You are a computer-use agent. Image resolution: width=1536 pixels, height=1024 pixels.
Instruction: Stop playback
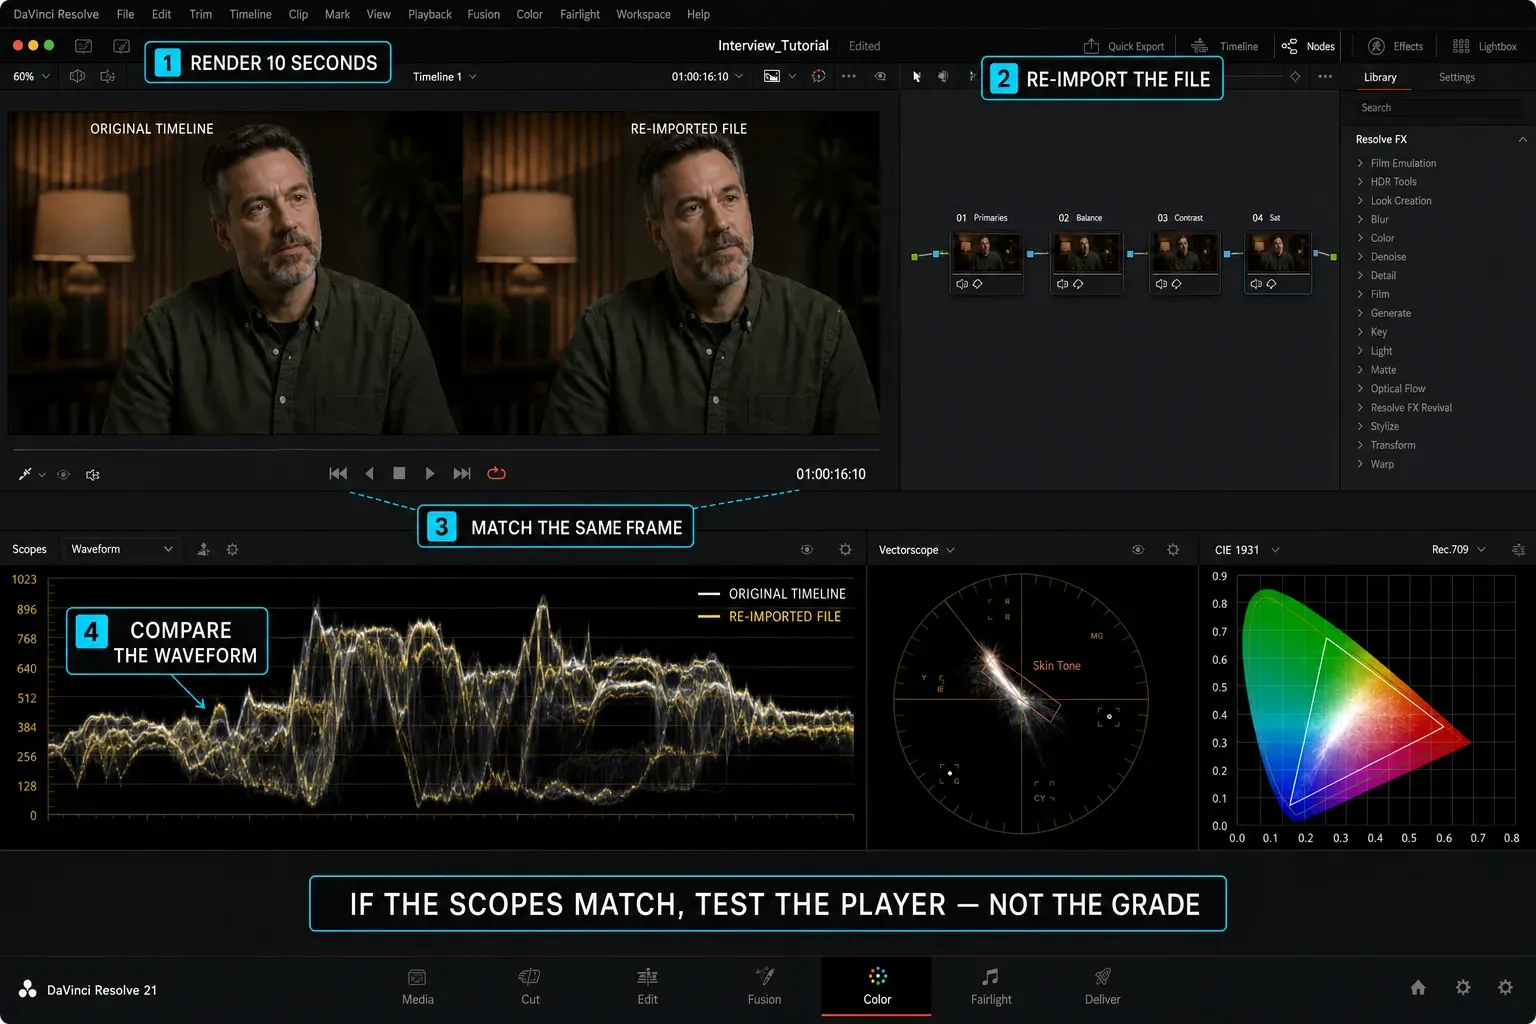click(x=399, y=473)
